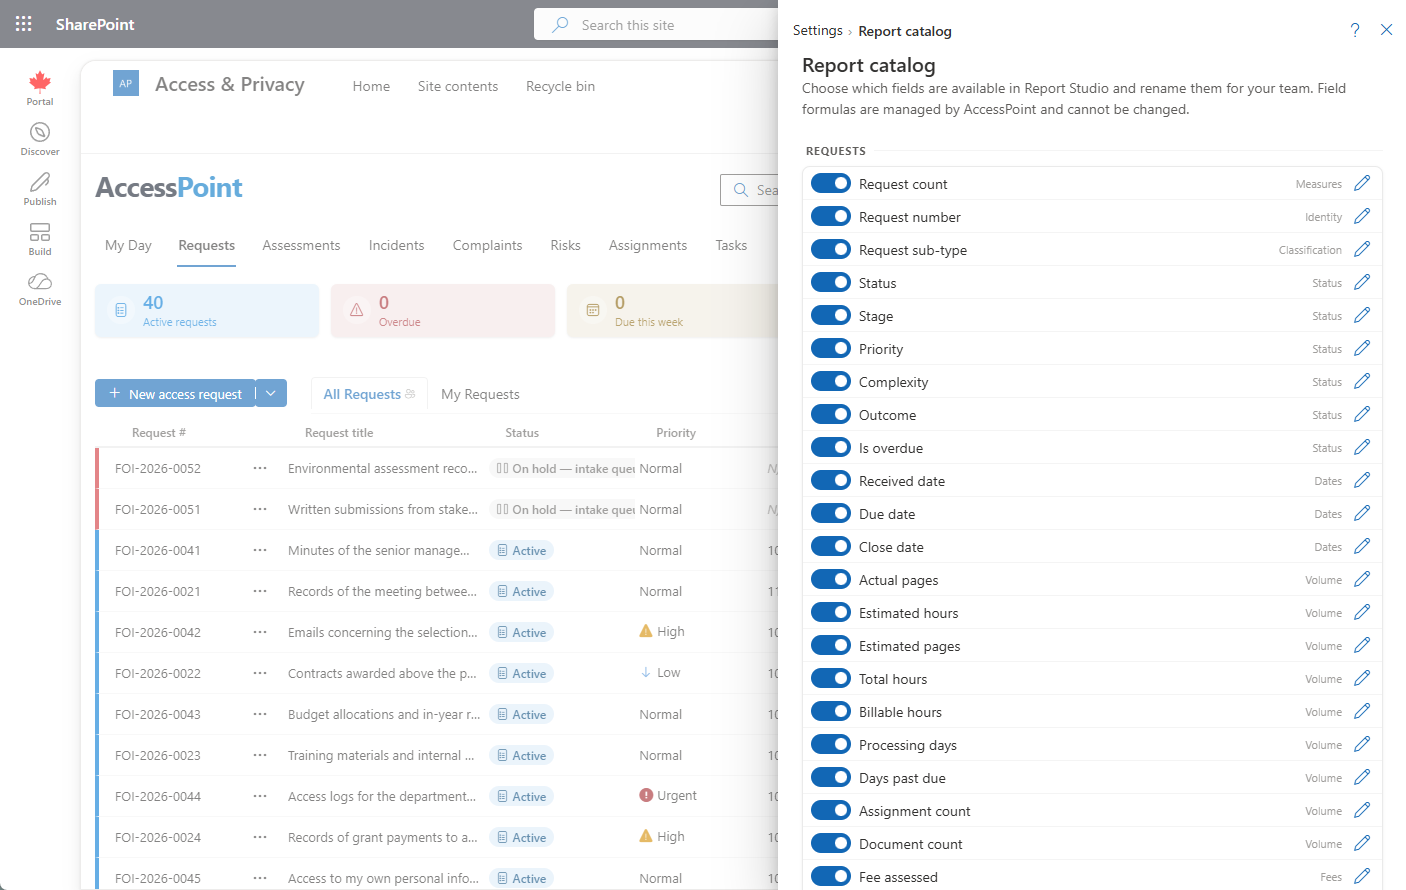Screen dimensions: 1406x890
Task: Turn off Estimated pages field
Action: (831, 645)
